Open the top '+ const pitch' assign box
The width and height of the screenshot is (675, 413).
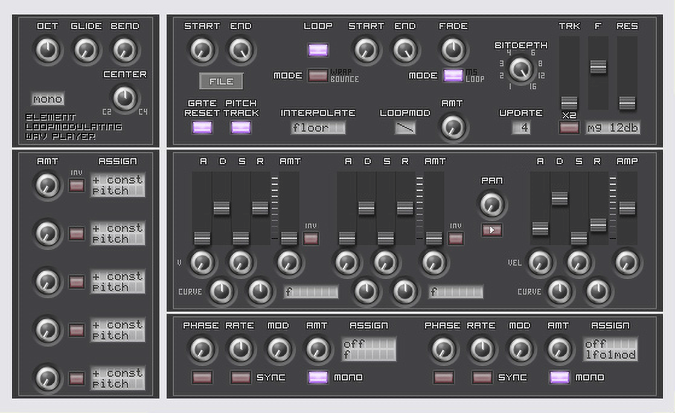(118, 185)
